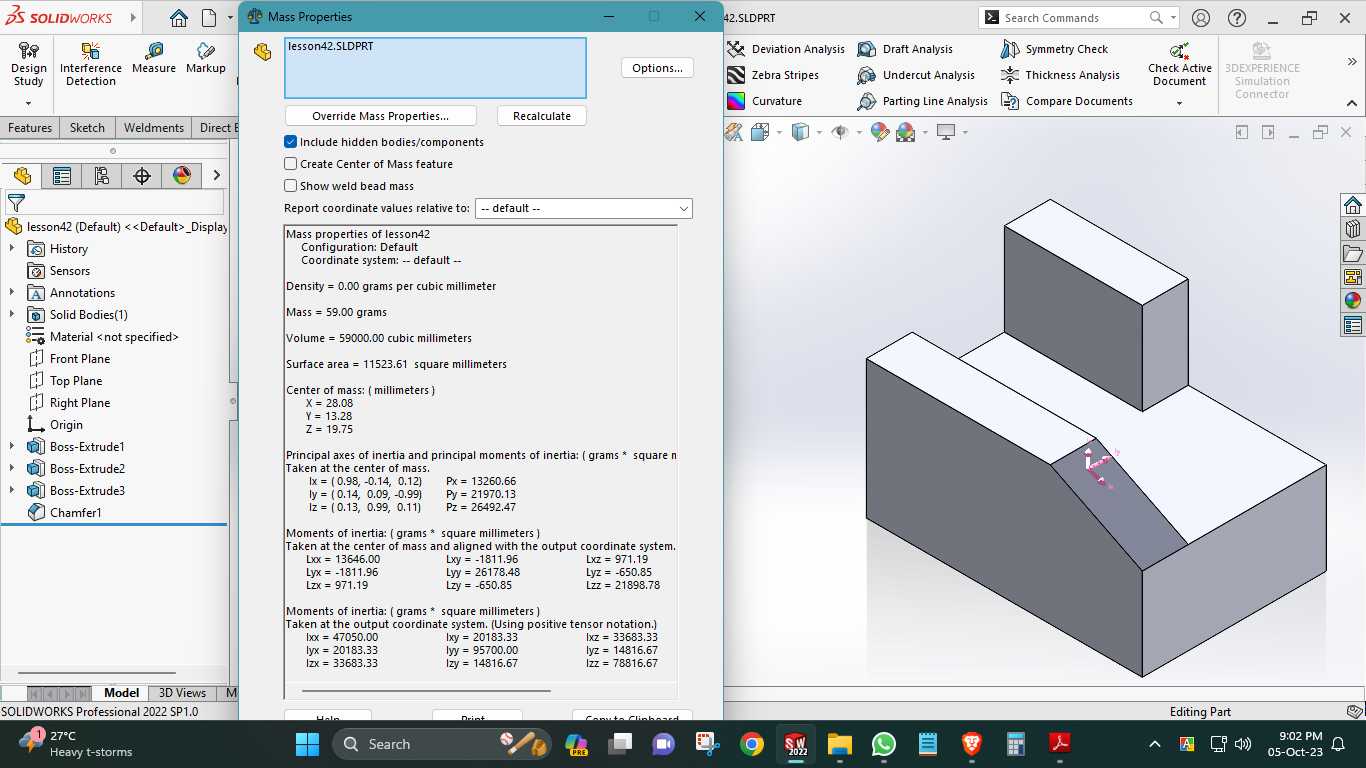Open the Check Active Document dropdown arrow

[1180, 103]
